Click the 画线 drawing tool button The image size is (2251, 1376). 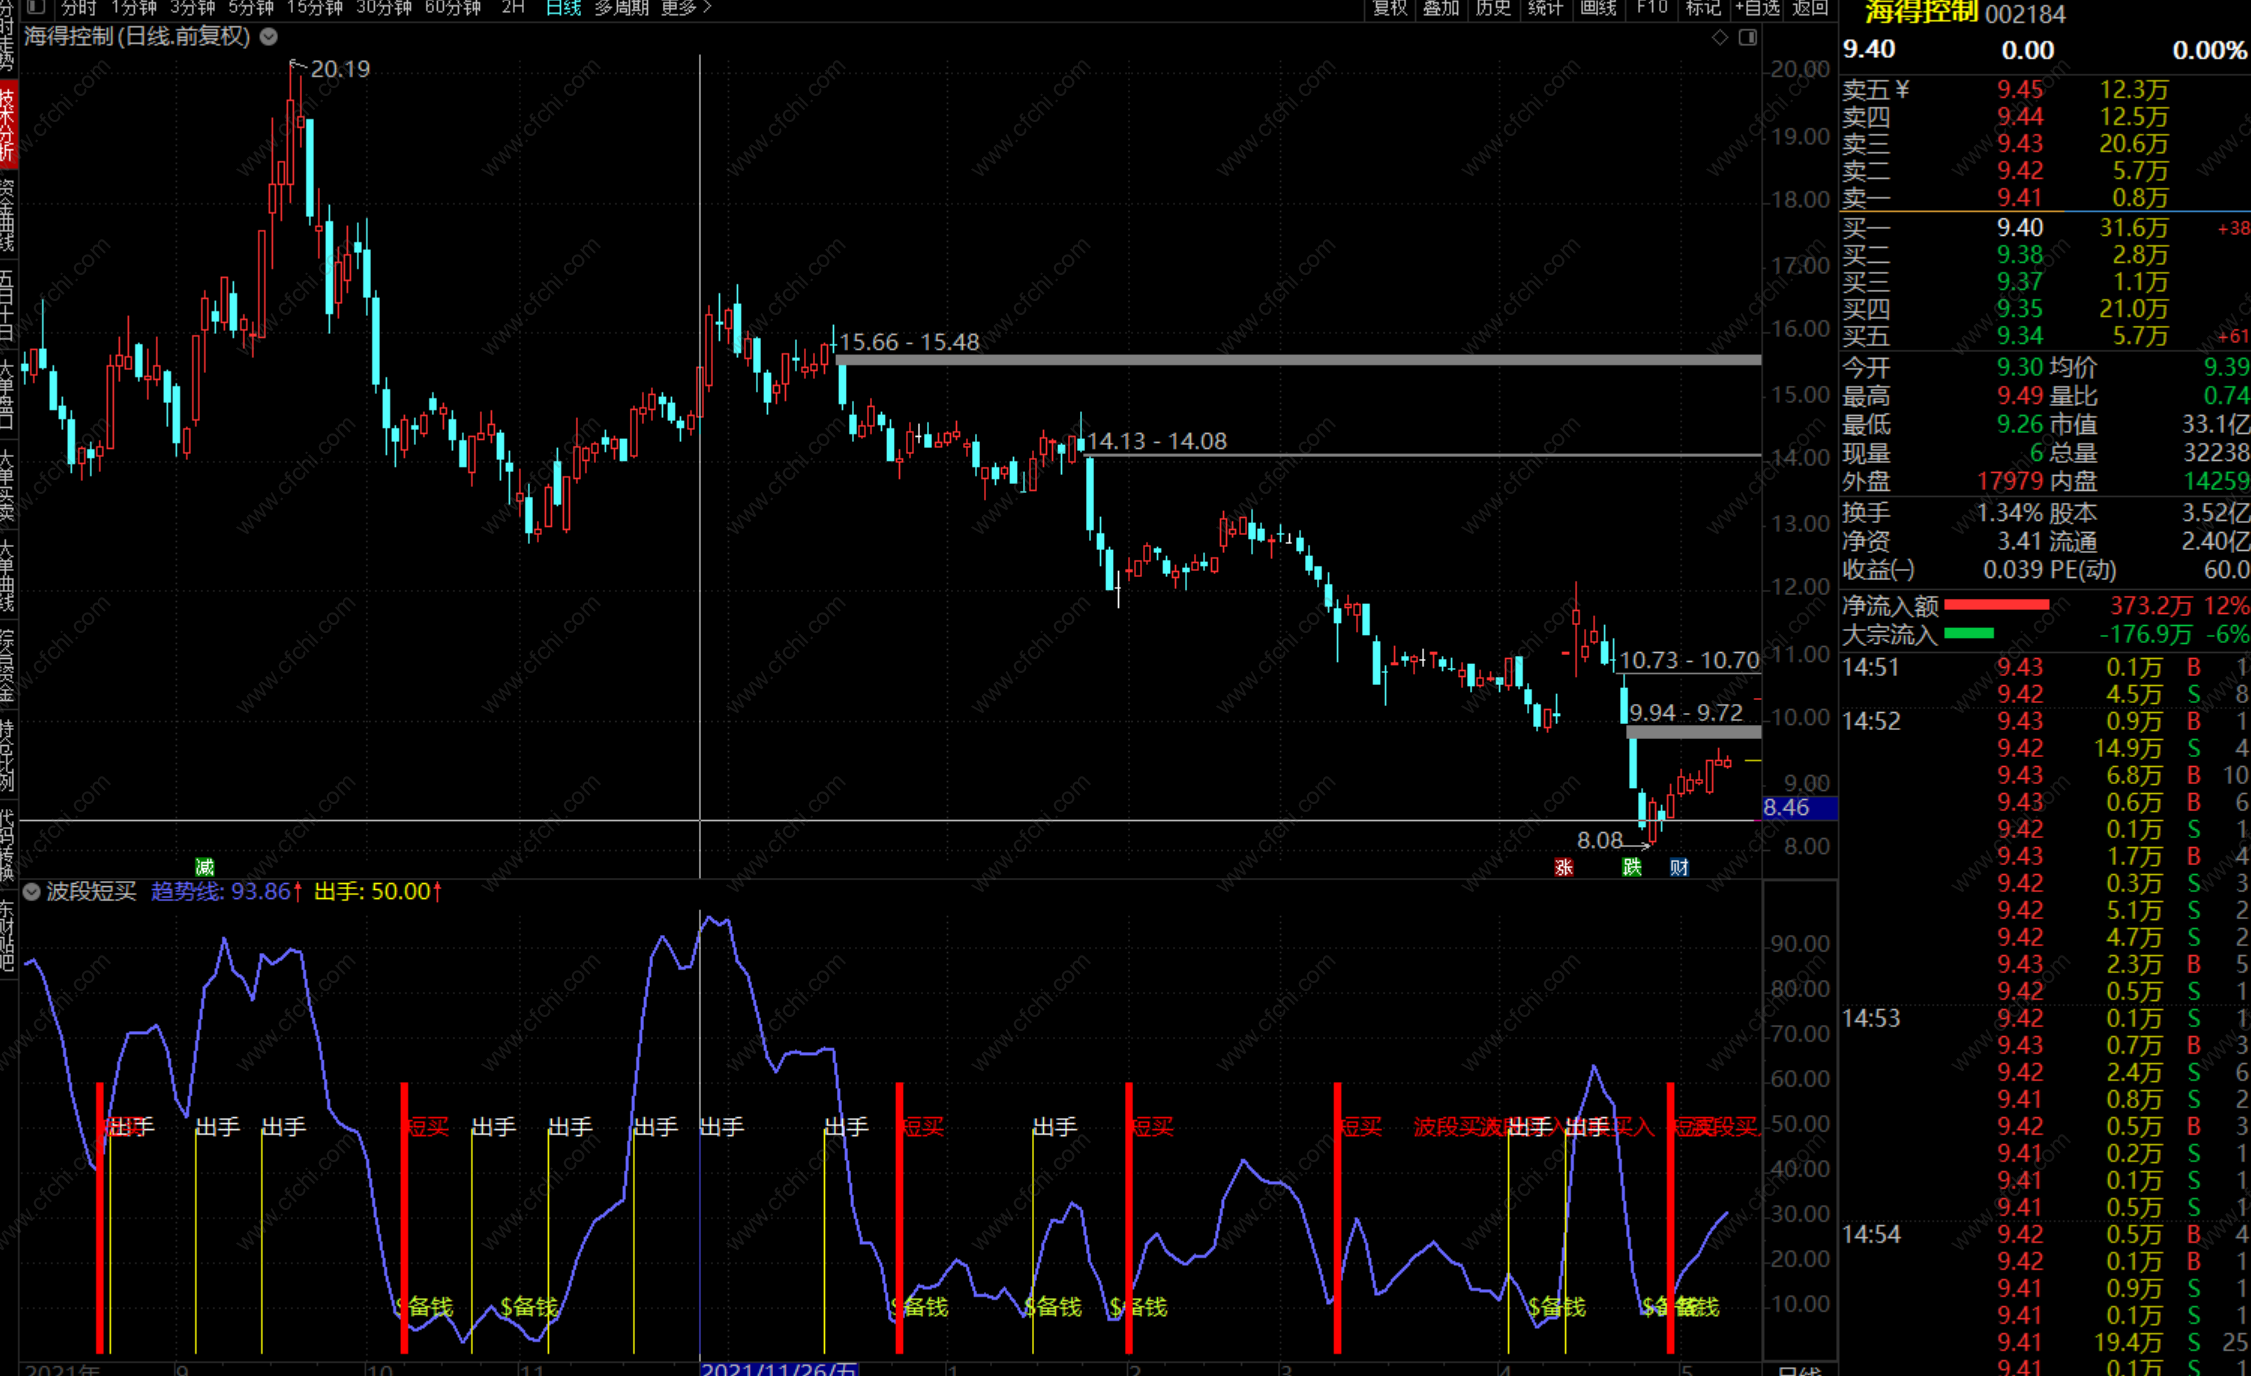1598,7
